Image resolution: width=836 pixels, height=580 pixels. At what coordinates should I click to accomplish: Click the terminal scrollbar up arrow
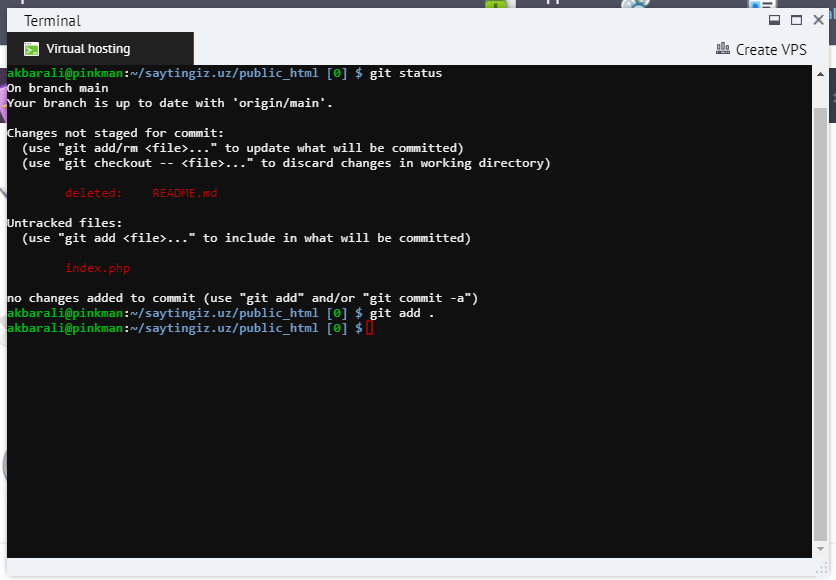click(820, 74)
